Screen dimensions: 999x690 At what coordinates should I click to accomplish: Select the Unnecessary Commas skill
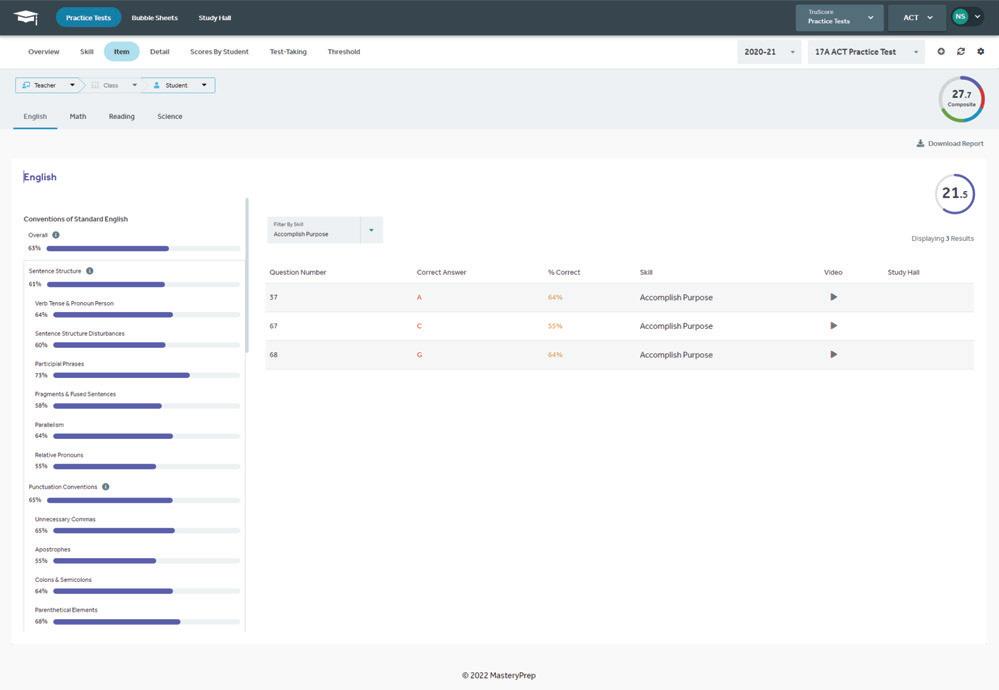coord(65,519)
